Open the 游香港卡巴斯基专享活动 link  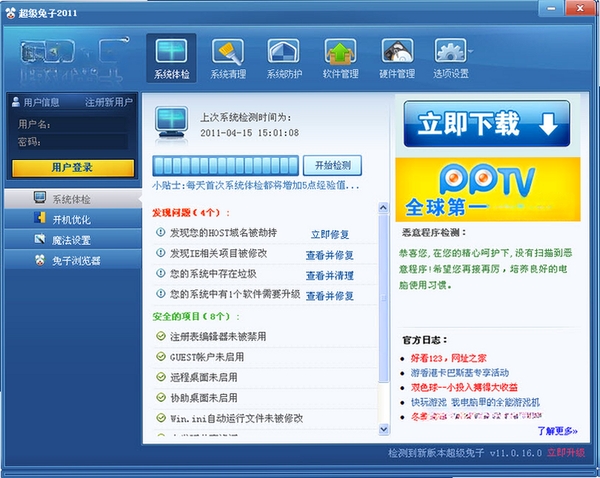pos(460,373)
